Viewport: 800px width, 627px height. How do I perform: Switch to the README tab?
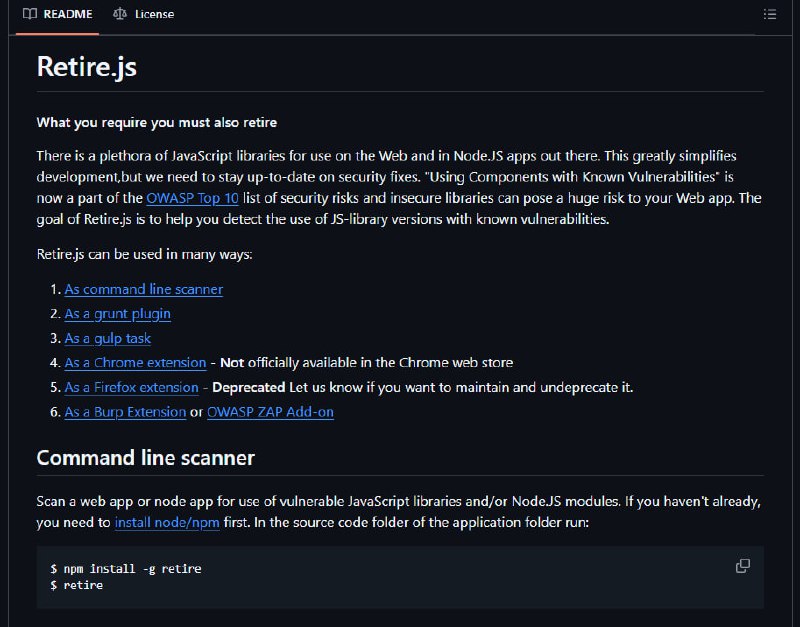click(x=57, y=14)
